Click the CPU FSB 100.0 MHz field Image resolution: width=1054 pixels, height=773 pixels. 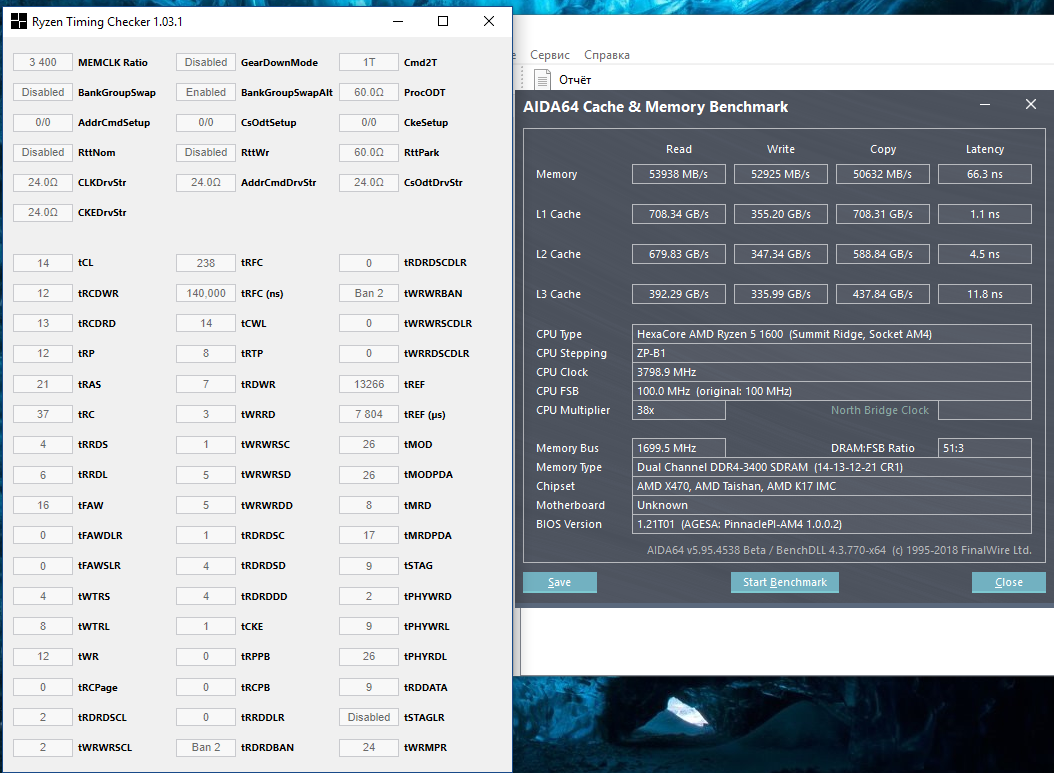point(832,391)
